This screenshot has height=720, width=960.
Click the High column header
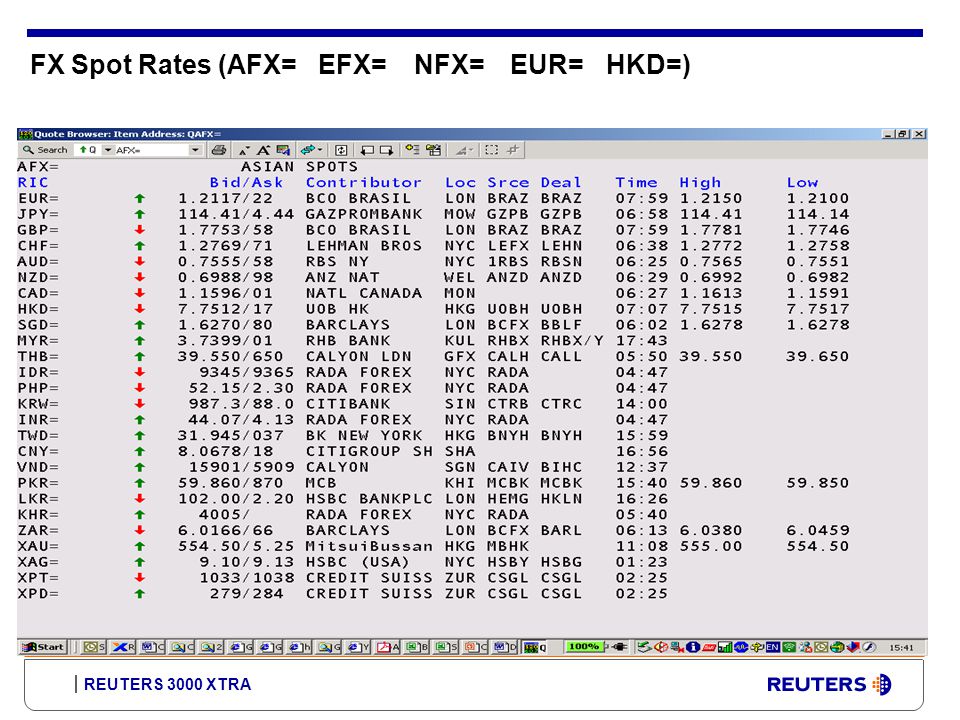click(x=700, y=182)
